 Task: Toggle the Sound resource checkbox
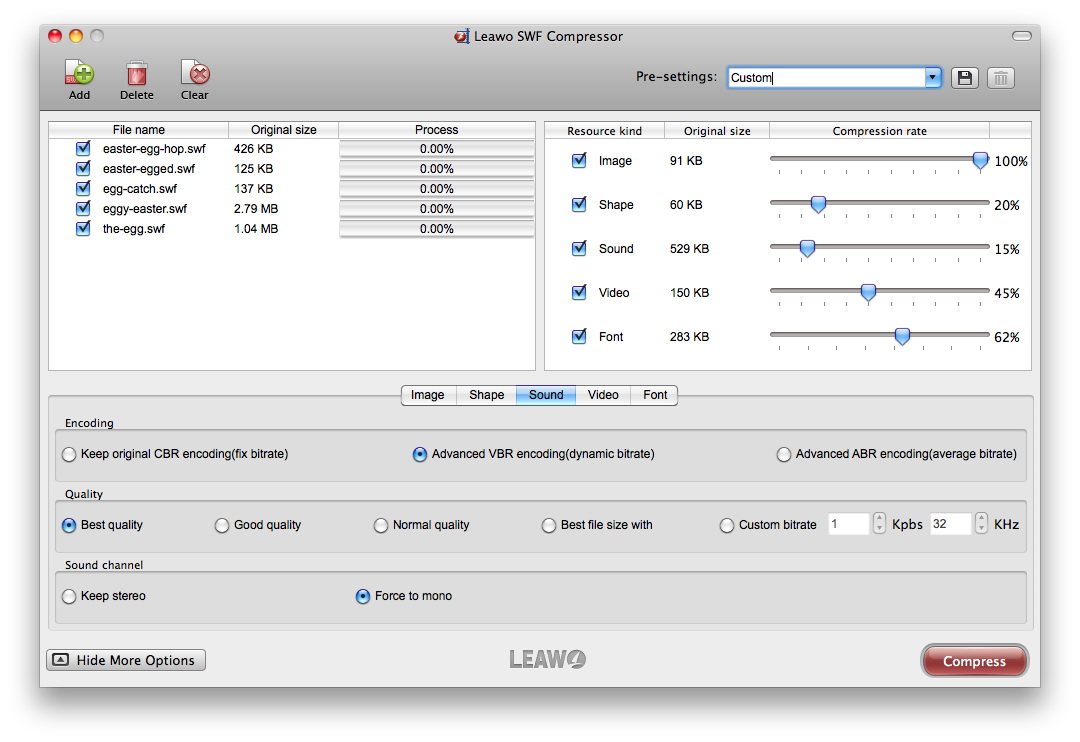579,248
